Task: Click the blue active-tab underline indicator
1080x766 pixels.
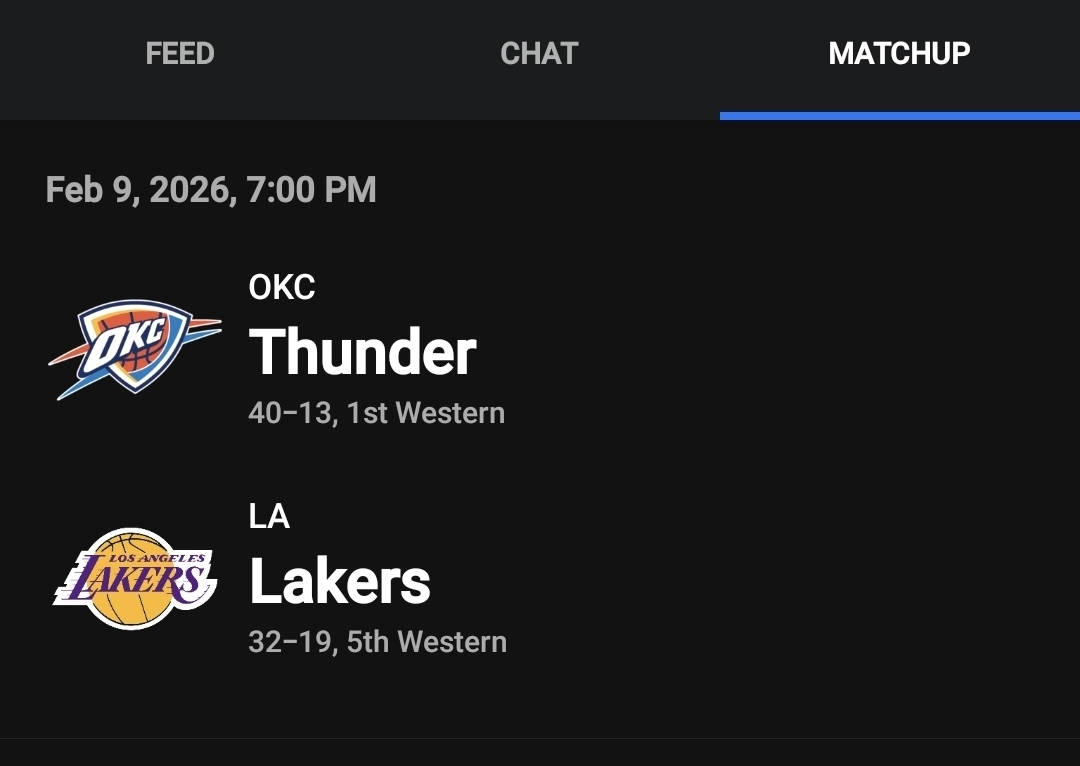Action: 899,116
